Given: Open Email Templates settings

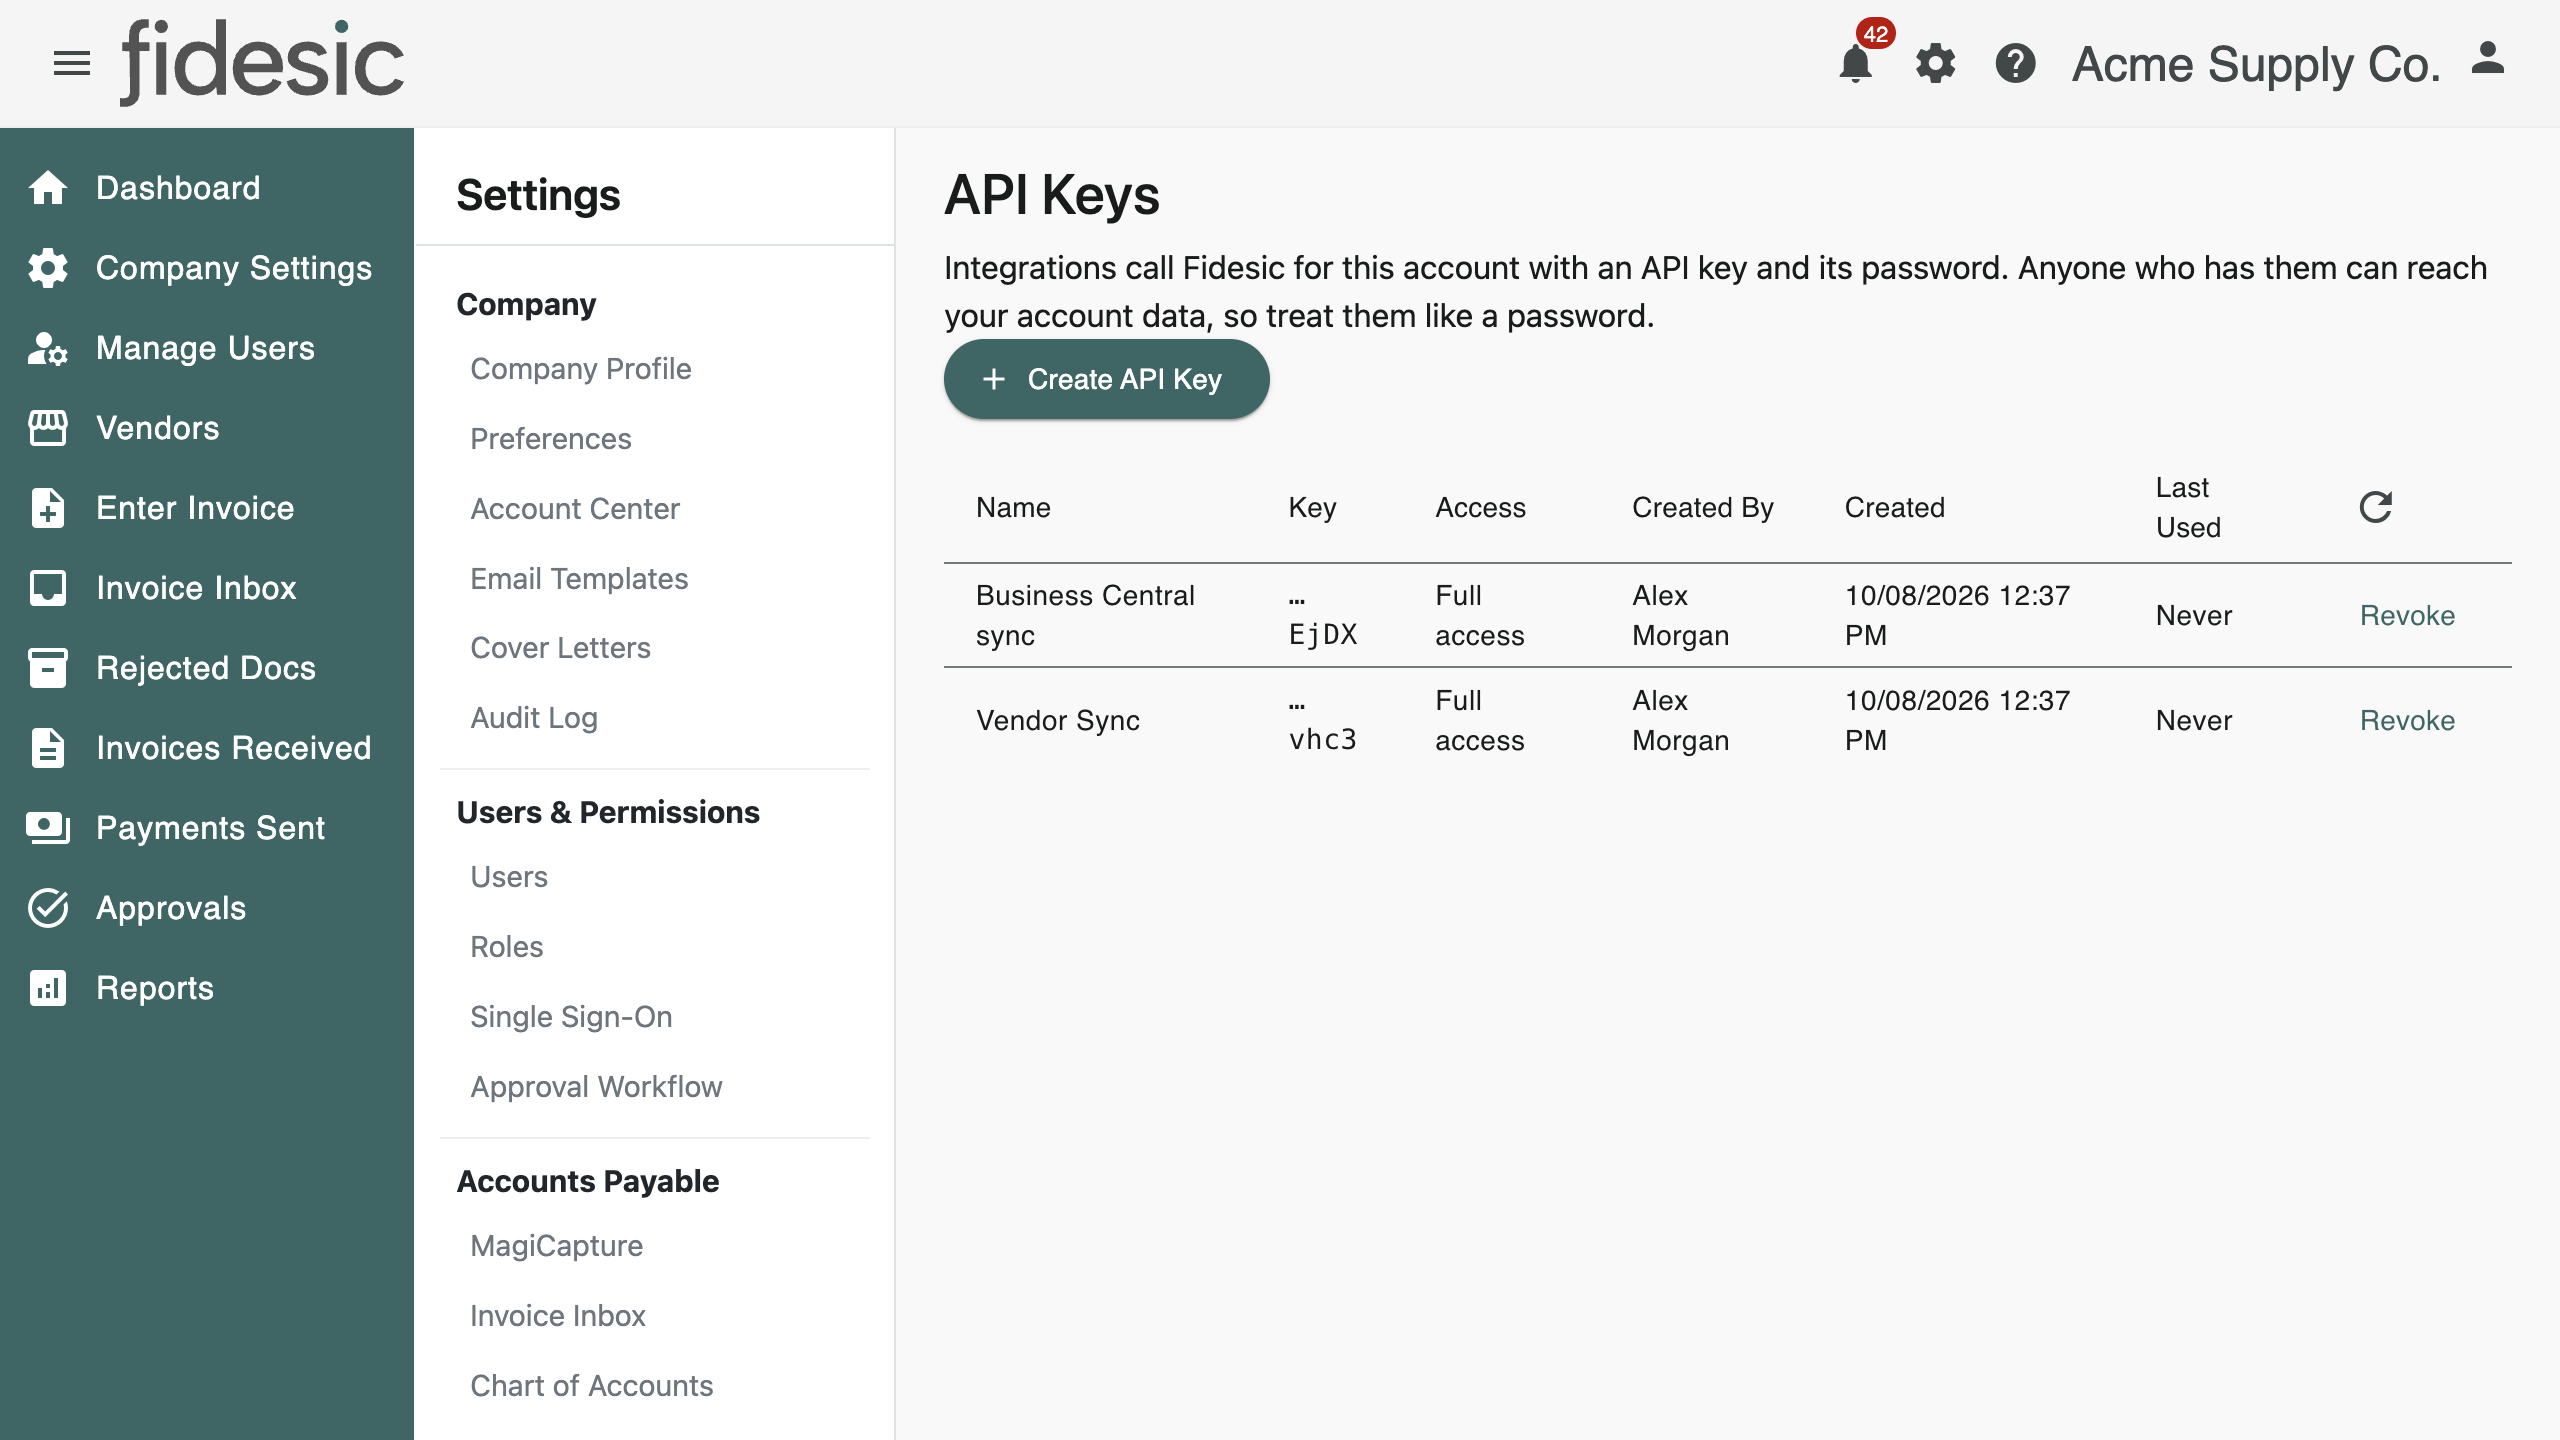Looking at the screenshot, I should [579, 579].
